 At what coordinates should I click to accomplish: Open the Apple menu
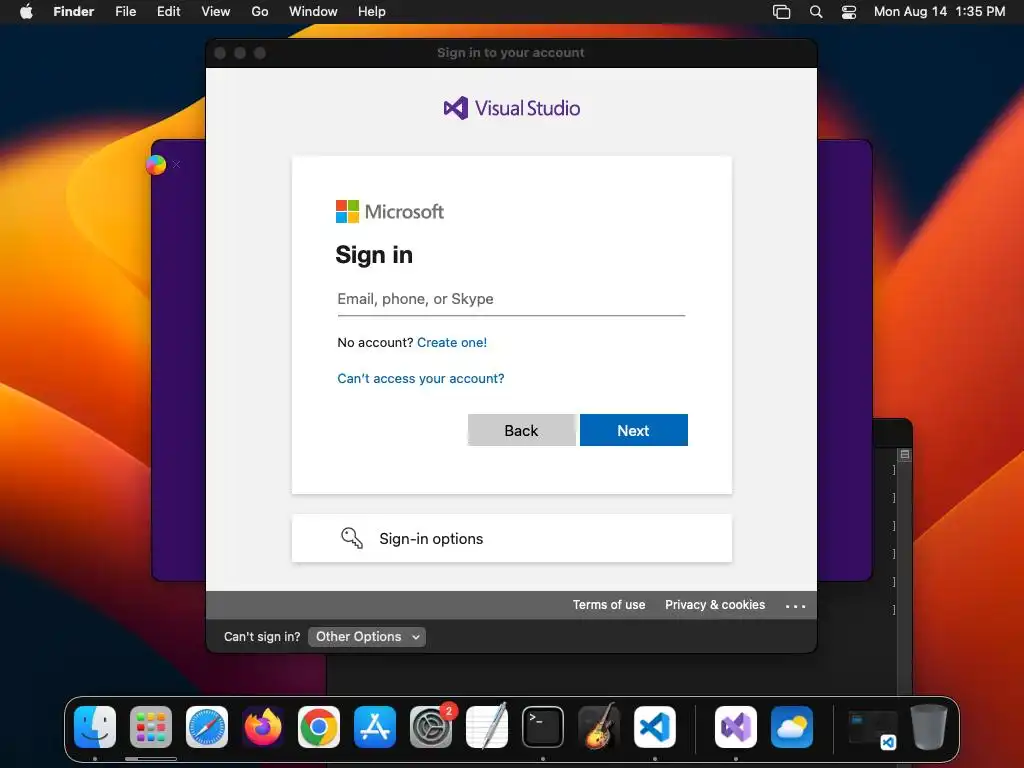click(26, 11)
